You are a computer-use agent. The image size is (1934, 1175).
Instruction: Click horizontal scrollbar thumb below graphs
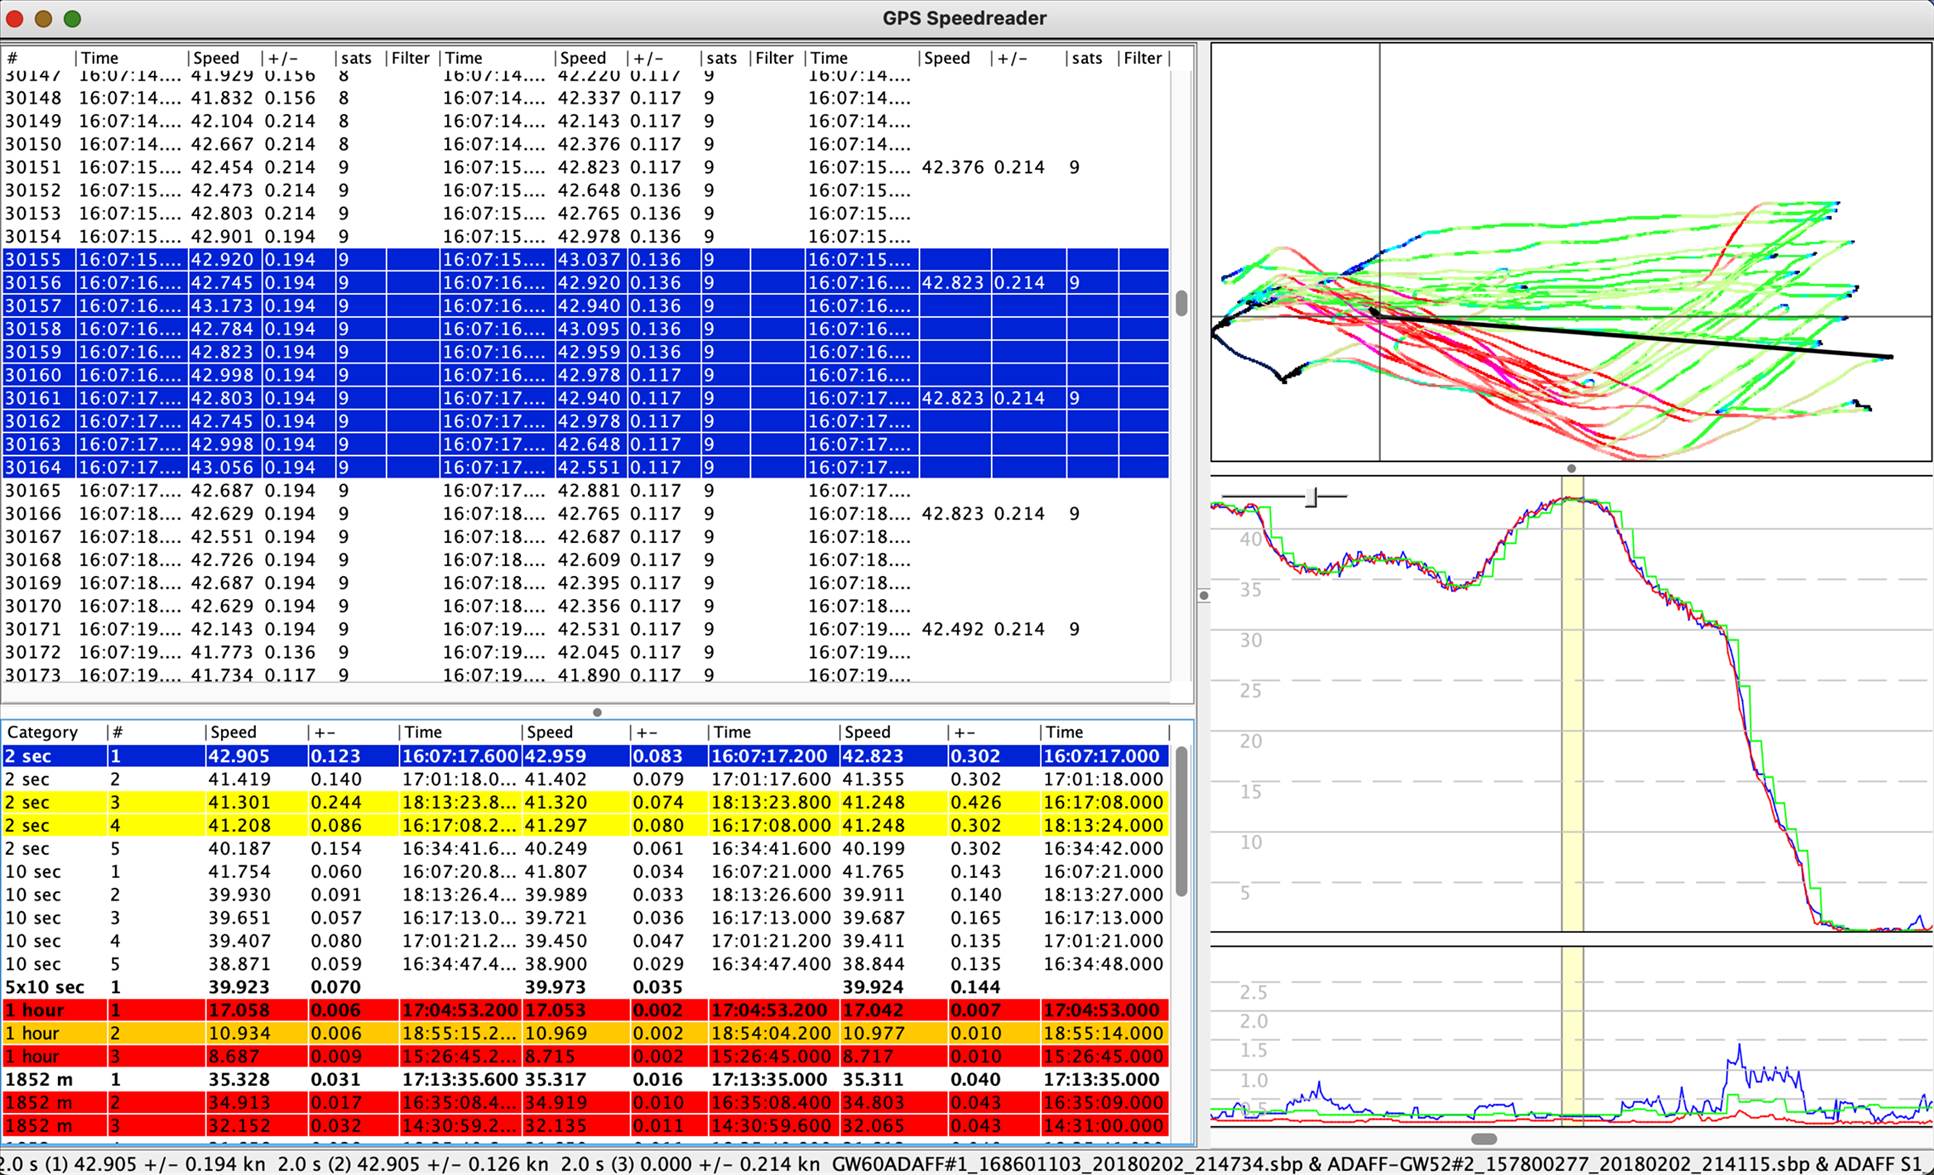tap(1484, 1139)
